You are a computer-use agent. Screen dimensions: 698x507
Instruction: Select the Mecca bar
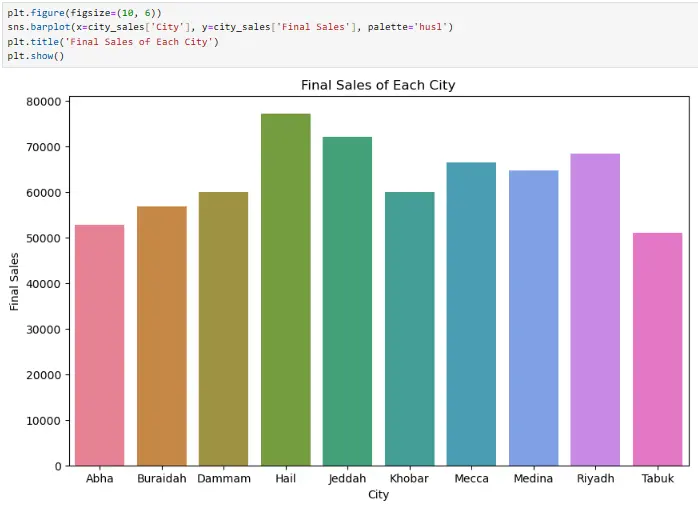pyautogui.click(x=471, y=314)
